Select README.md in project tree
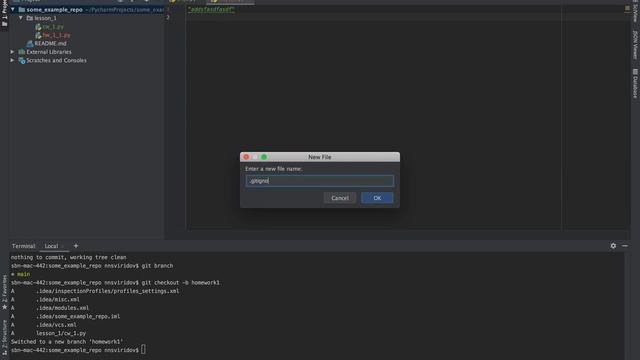Viewport: 640px width, 360px height. point(50,43)
